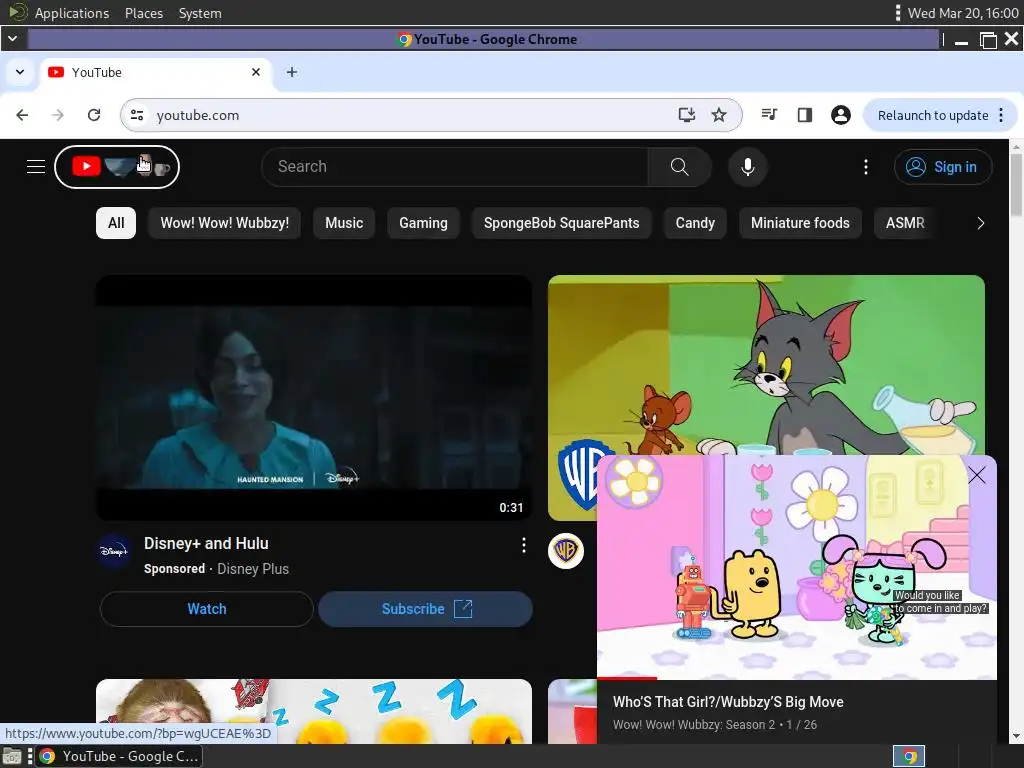Open the Applications menu
The width and height of the screenshot is (1024, 768).
(x=72, y=13)
